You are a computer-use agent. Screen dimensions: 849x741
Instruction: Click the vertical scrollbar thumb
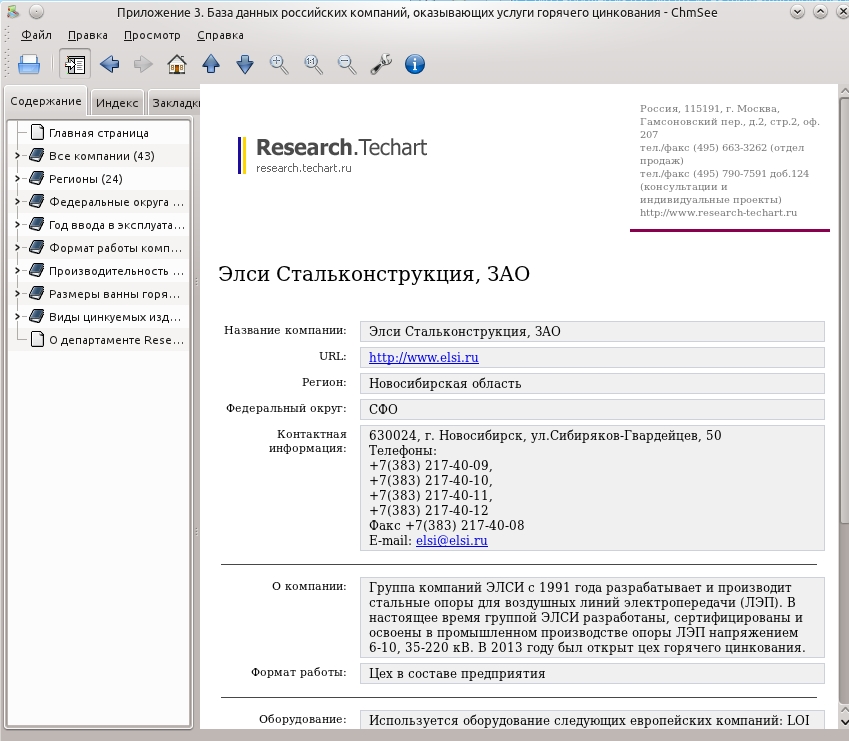(x=844, y=311)
